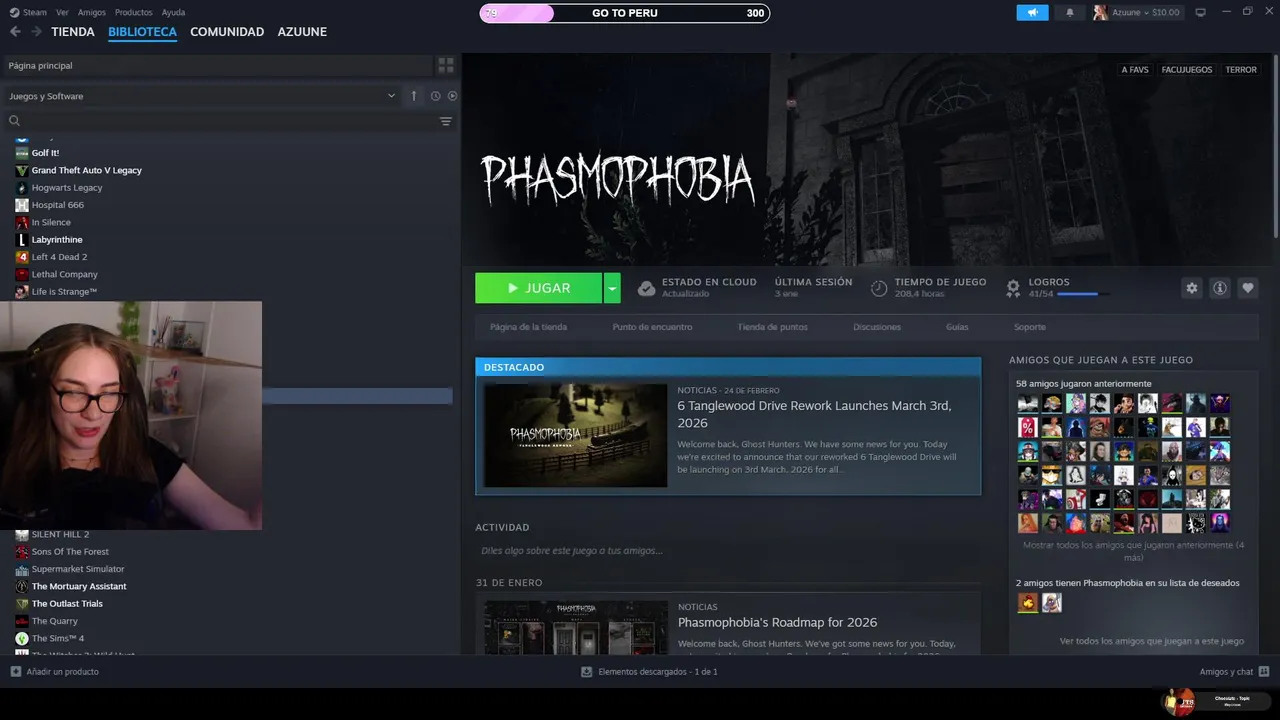Launch Phasmophobia with the Jugar button
The height and width of the screenshot is (720, 1280).
pyautogui.click(x=539, y=288)
